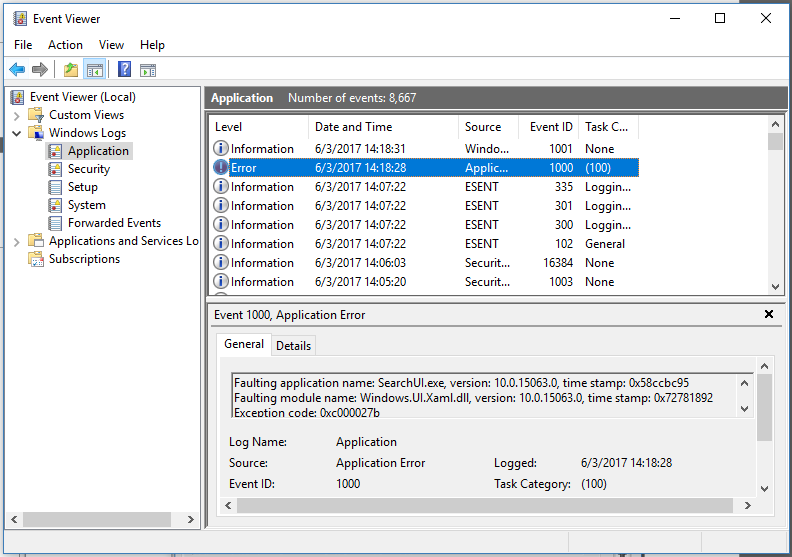Image resolution: width=792 pixels, height=557 pixels.
Task: Switch to the General tab
Action: pyautogui.click(x=244, y=344)
